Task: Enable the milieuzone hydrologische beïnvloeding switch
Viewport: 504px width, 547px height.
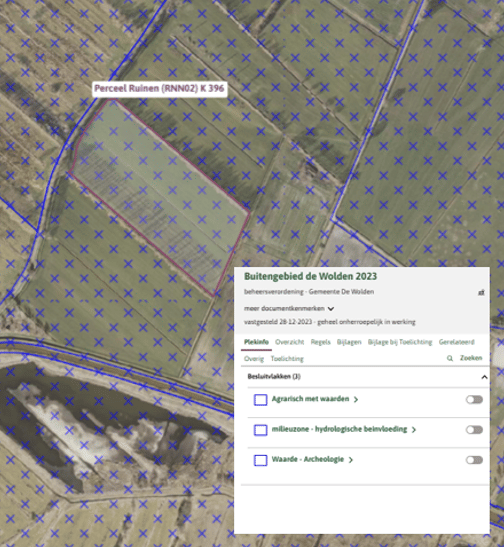Action: [x=474, y=430]
